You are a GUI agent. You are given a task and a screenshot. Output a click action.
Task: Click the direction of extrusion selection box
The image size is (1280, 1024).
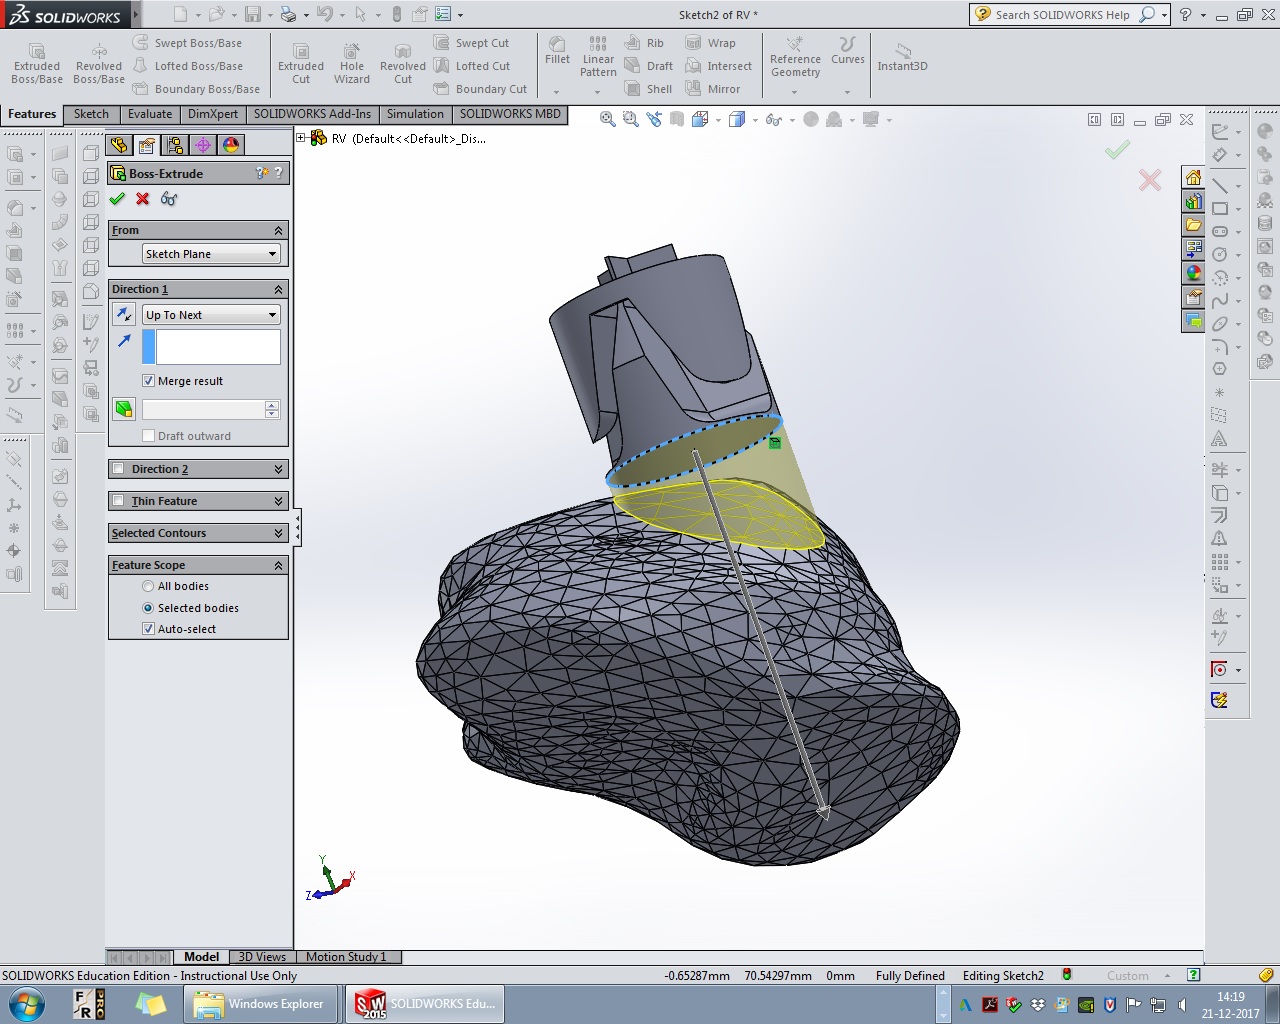coord(217,347)
